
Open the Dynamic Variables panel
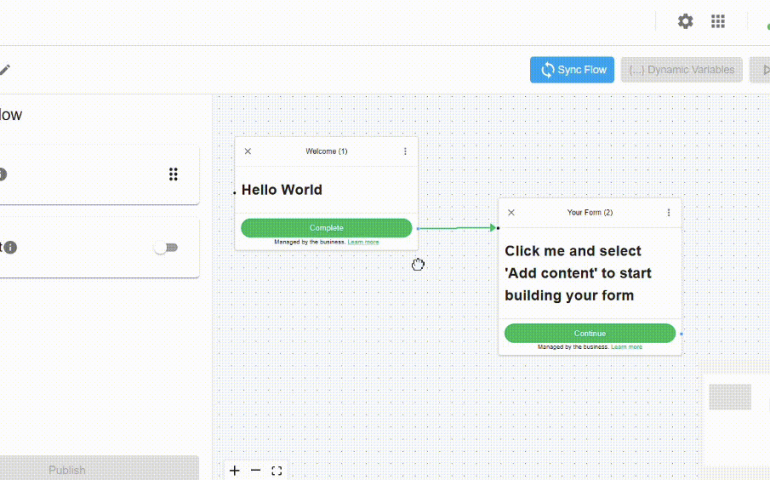(x=681, y=70)
